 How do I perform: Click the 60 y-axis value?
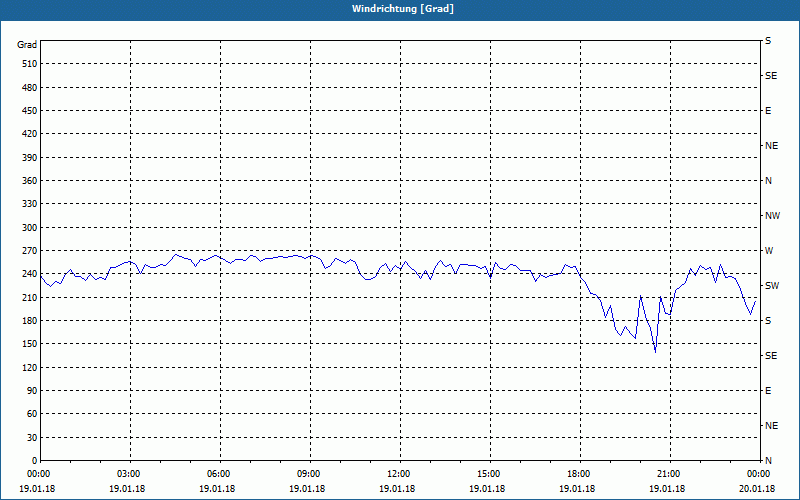(32, 414)
